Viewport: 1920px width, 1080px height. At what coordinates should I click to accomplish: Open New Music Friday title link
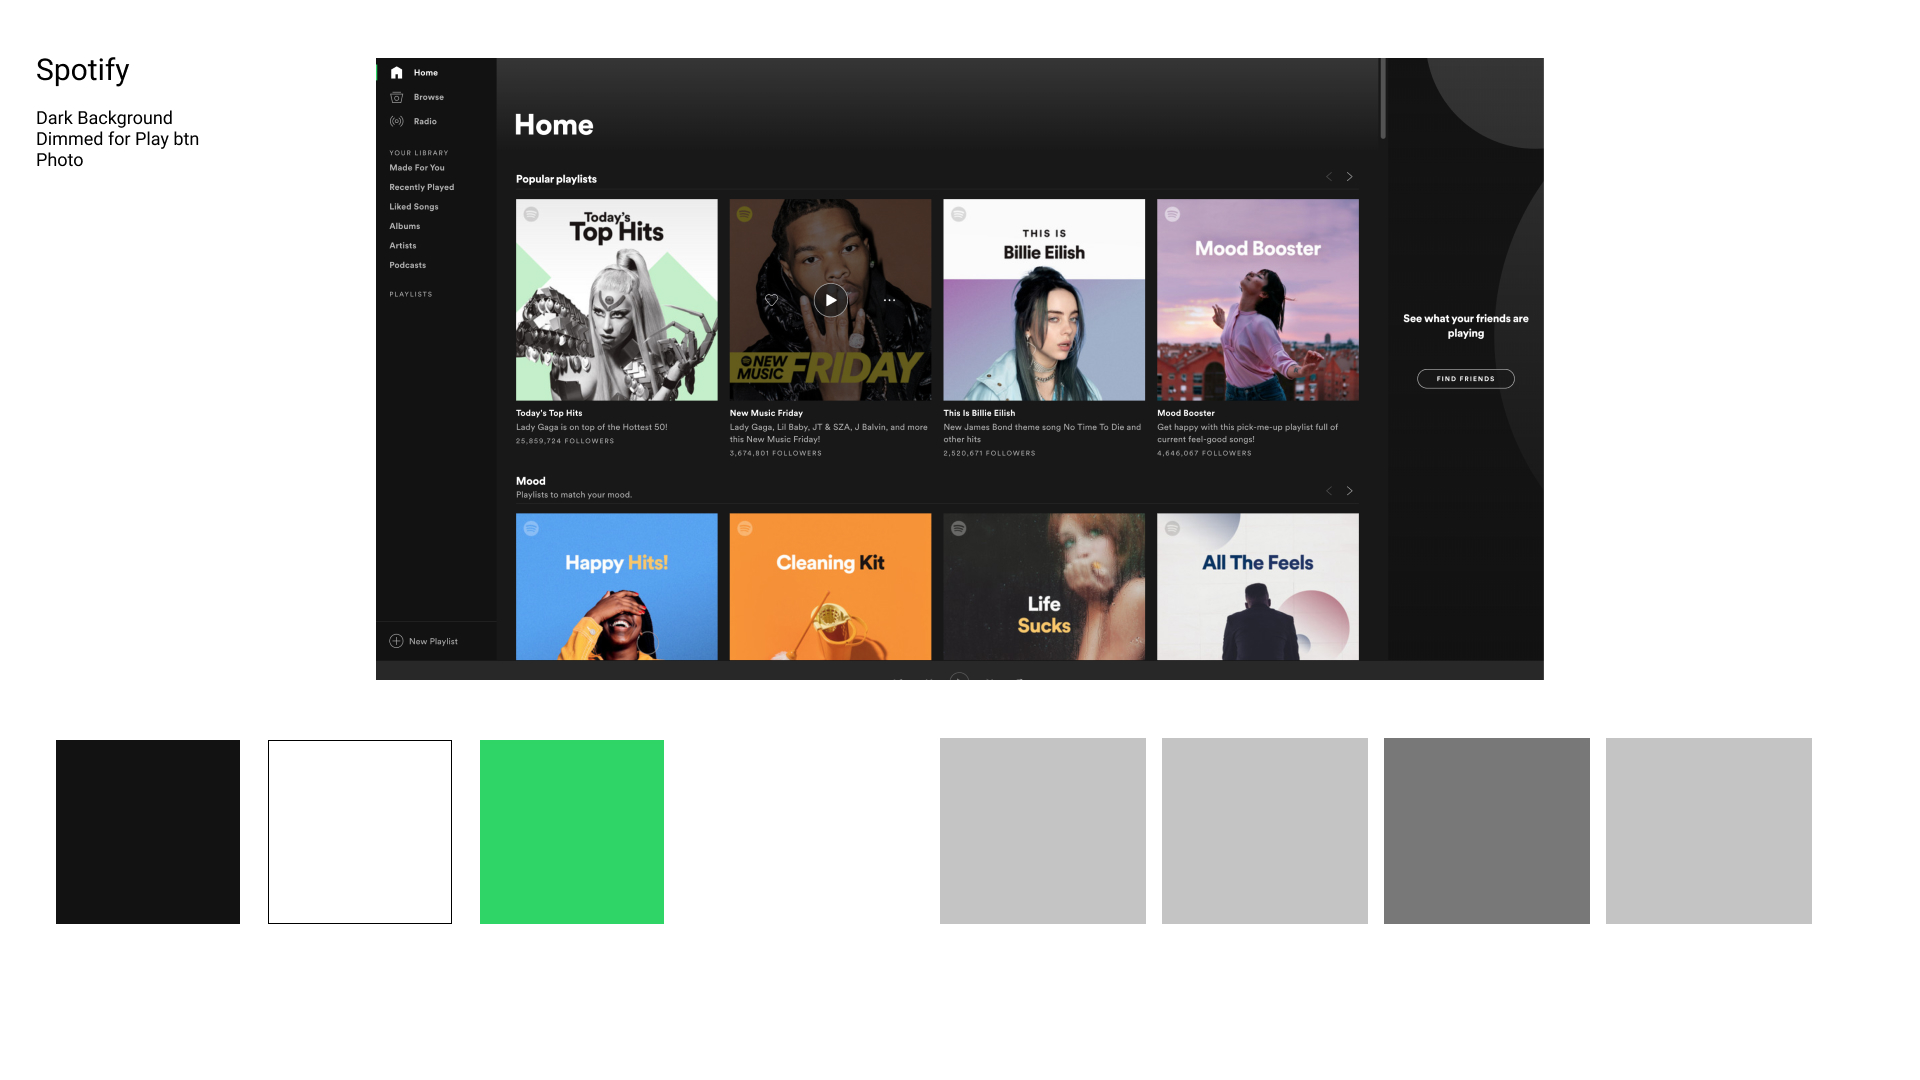766,413
